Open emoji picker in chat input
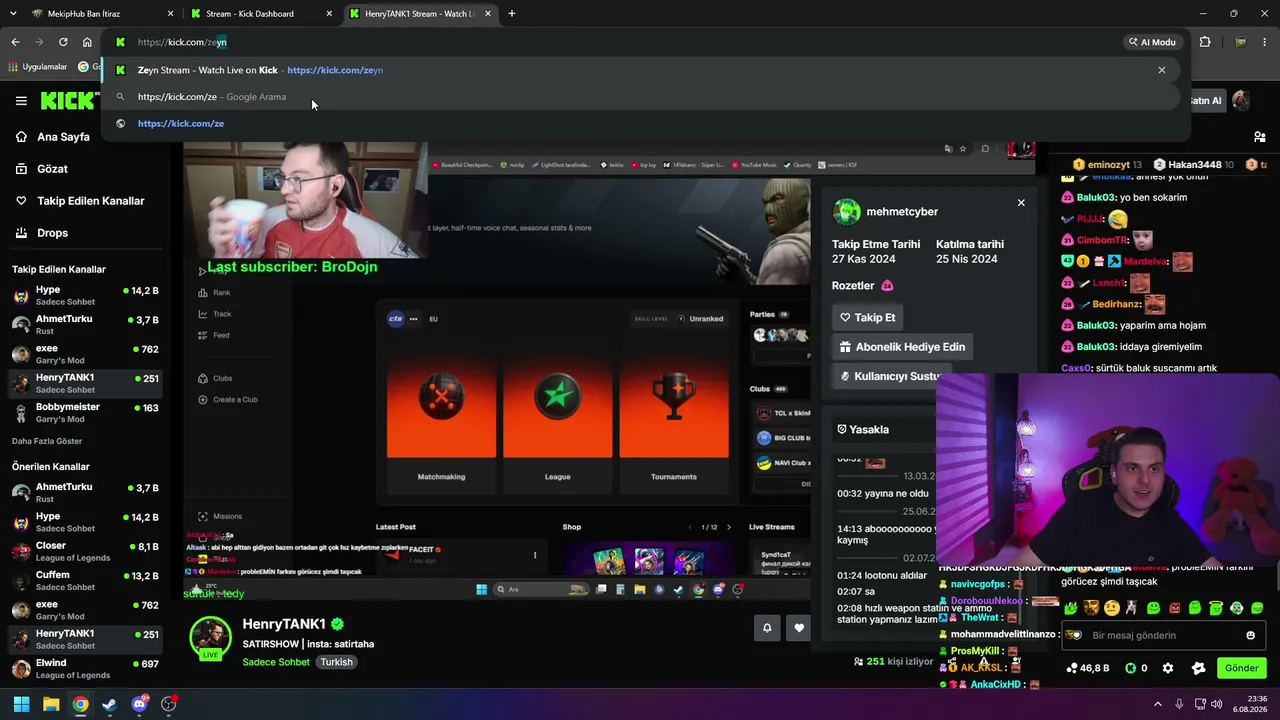This screenshot has height=720, width=1280. tap(1250, 635)
